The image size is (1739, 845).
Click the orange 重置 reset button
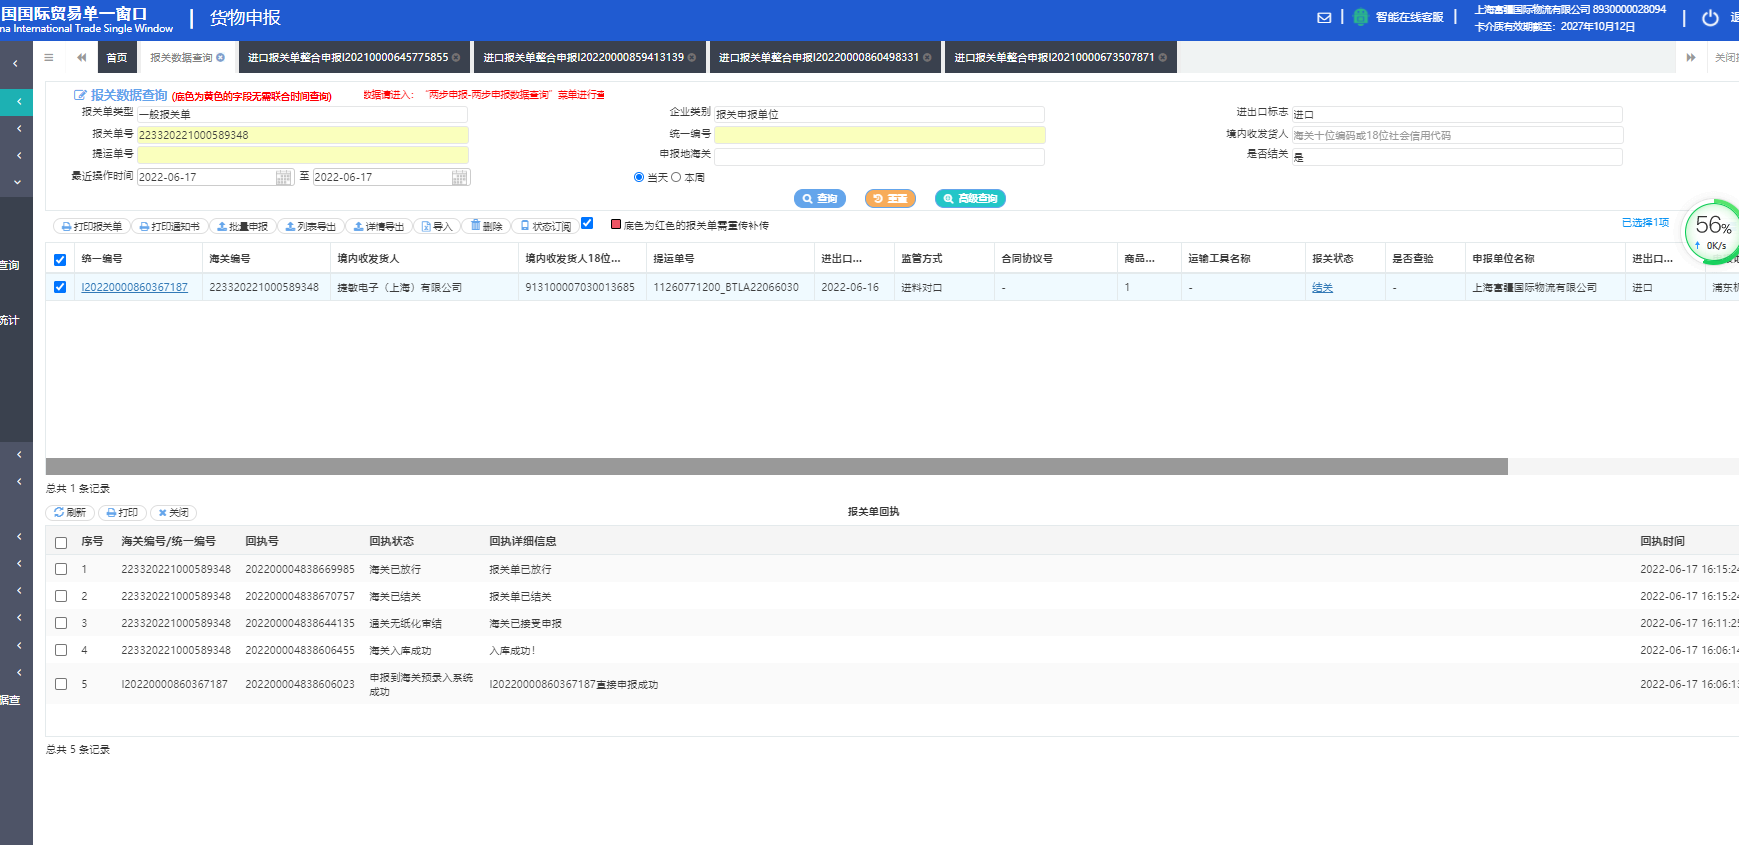(x=890, y=198)
